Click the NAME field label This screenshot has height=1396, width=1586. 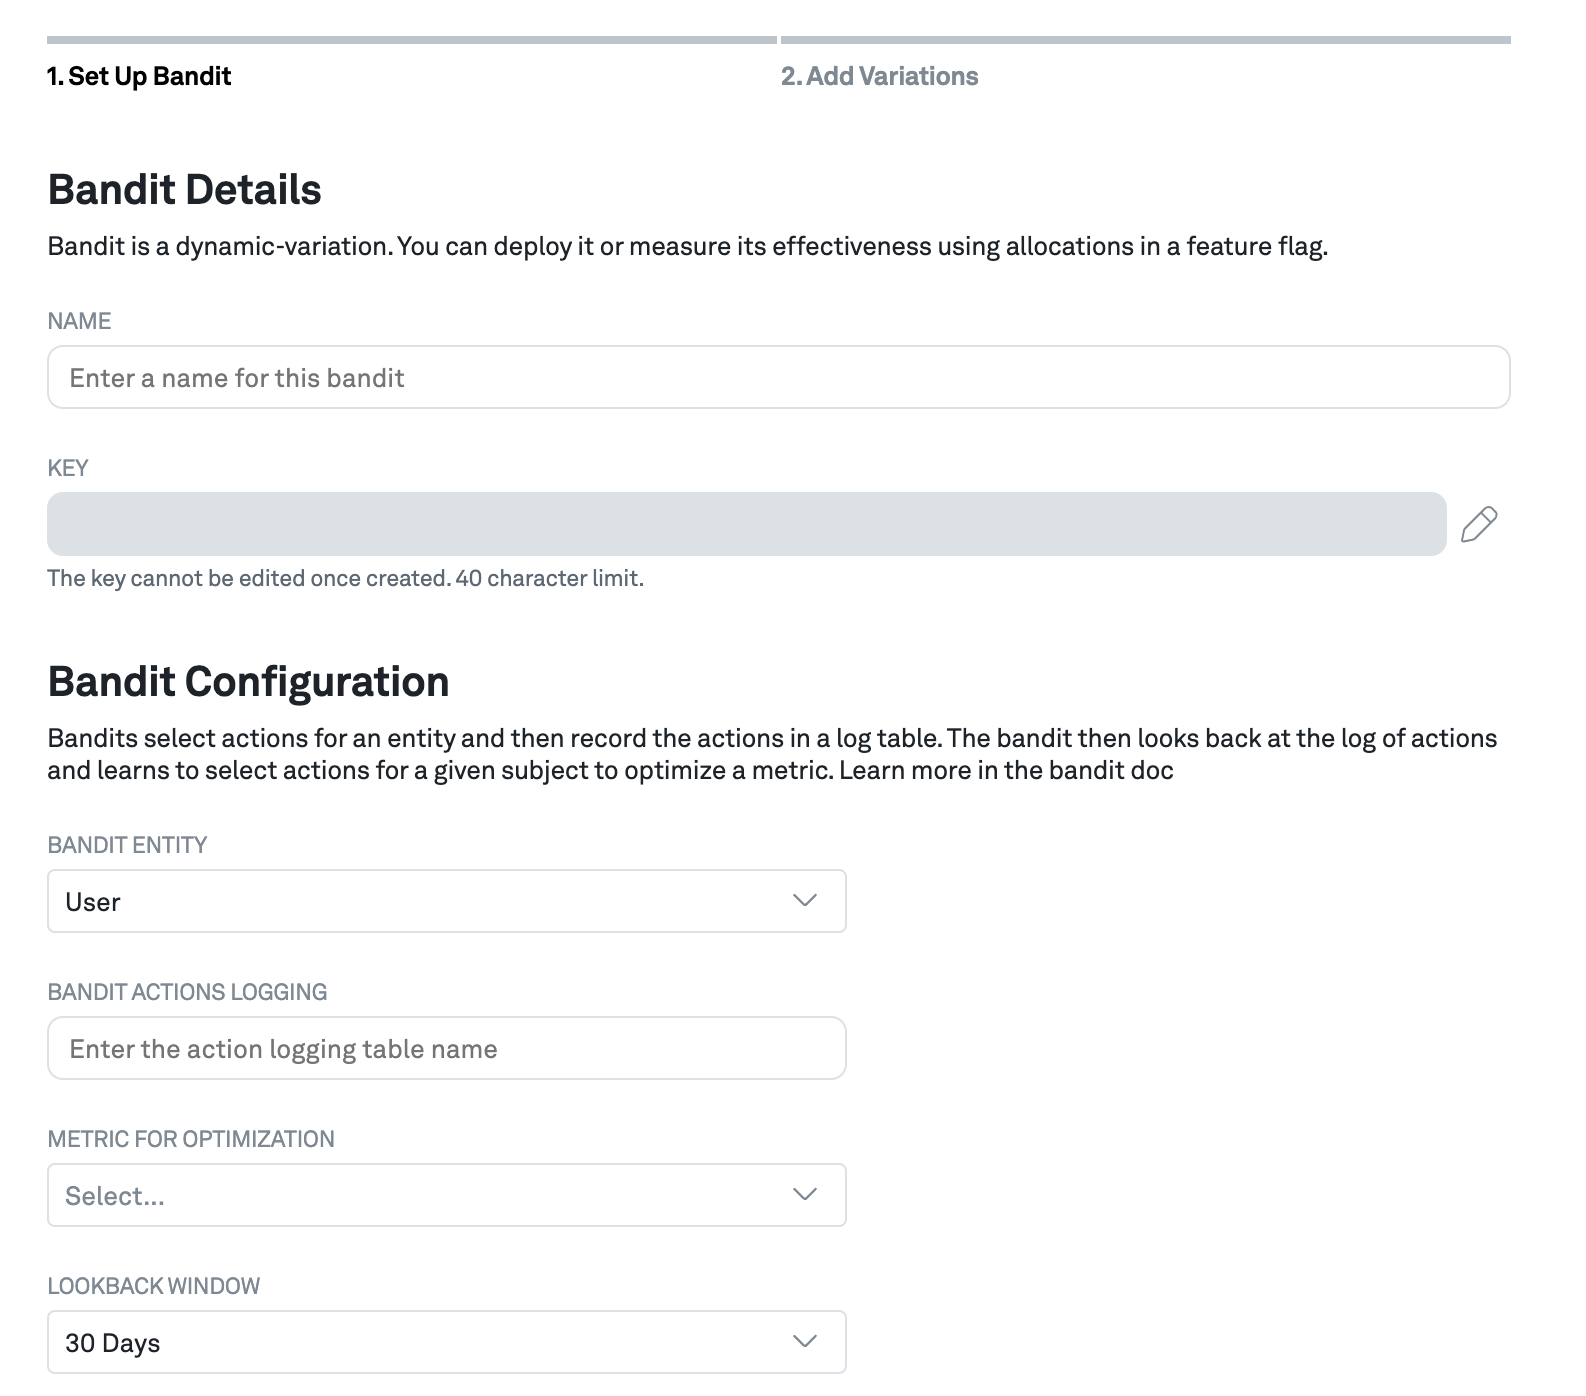click(x=79, y=321)
